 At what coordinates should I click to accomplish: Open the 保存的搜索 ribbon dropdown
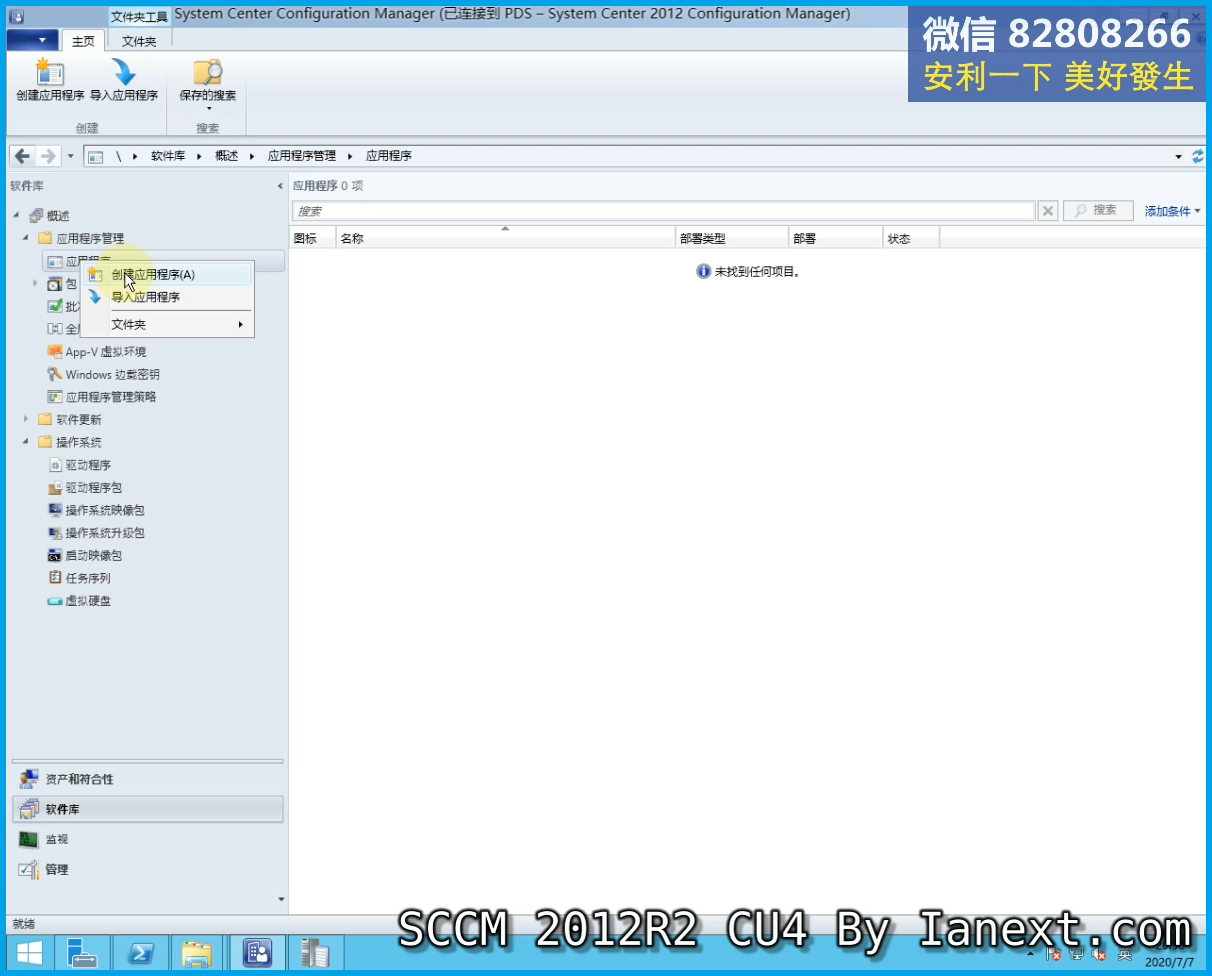pyautogui.click(x=208, y=84)
